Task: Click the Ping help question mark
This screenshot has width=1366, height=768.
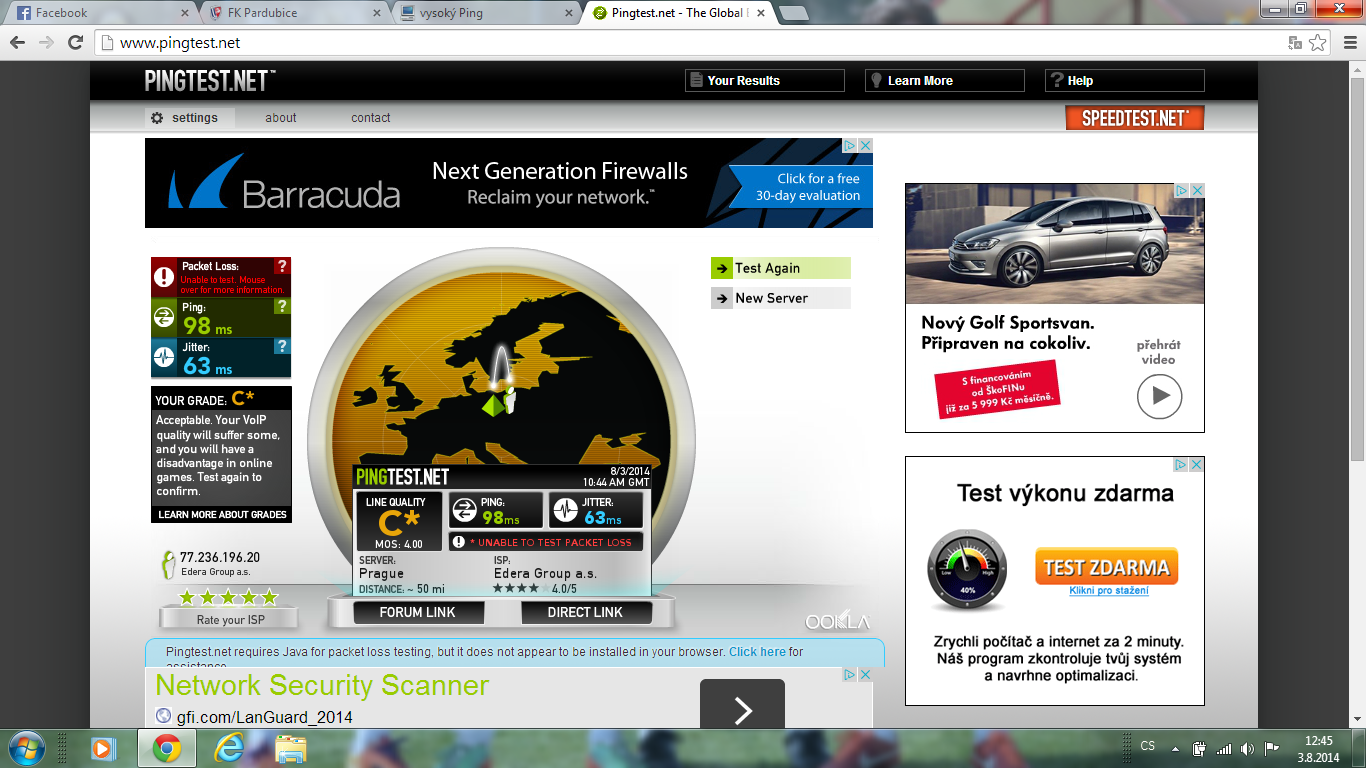Action: point(282,306)
